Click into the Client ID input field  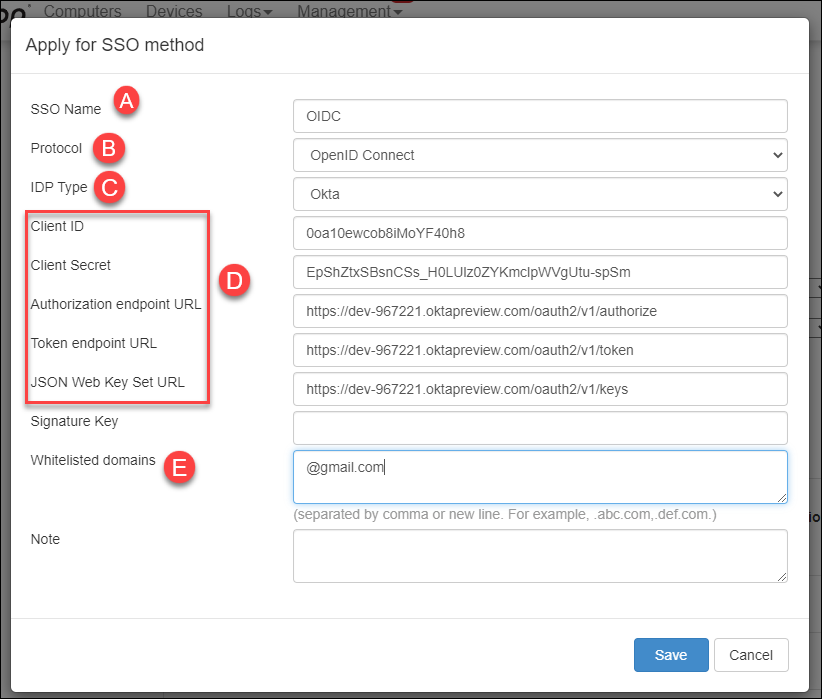pos(540,233)
